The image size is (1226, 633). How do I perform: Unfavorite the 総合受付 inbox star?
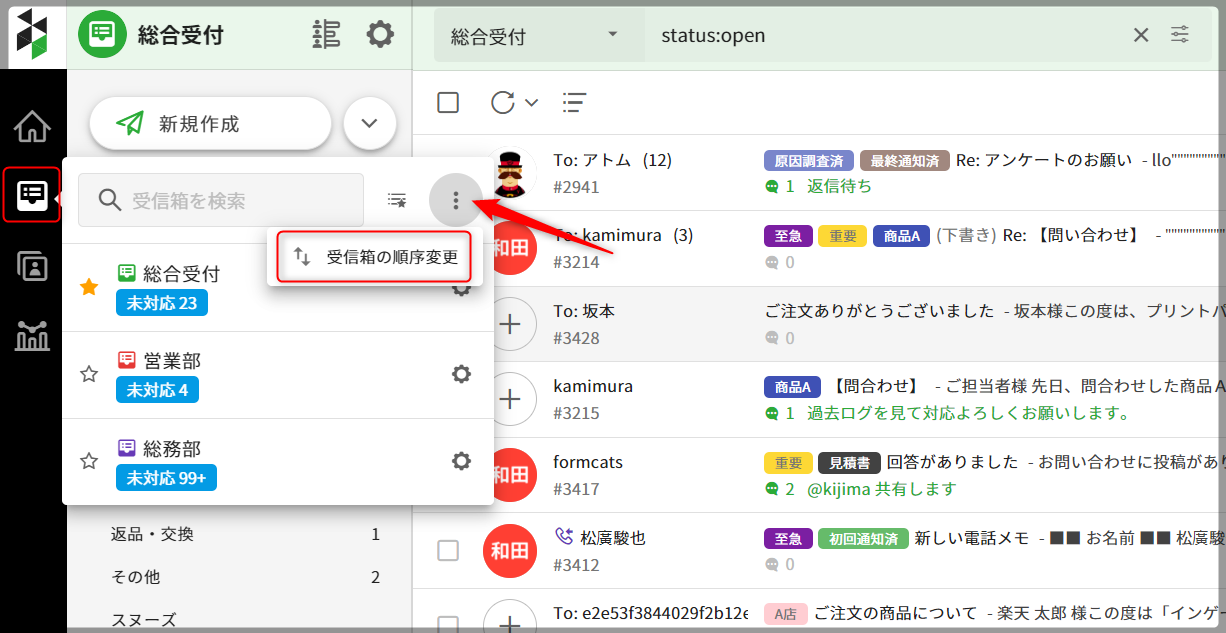tap(89, 287)
